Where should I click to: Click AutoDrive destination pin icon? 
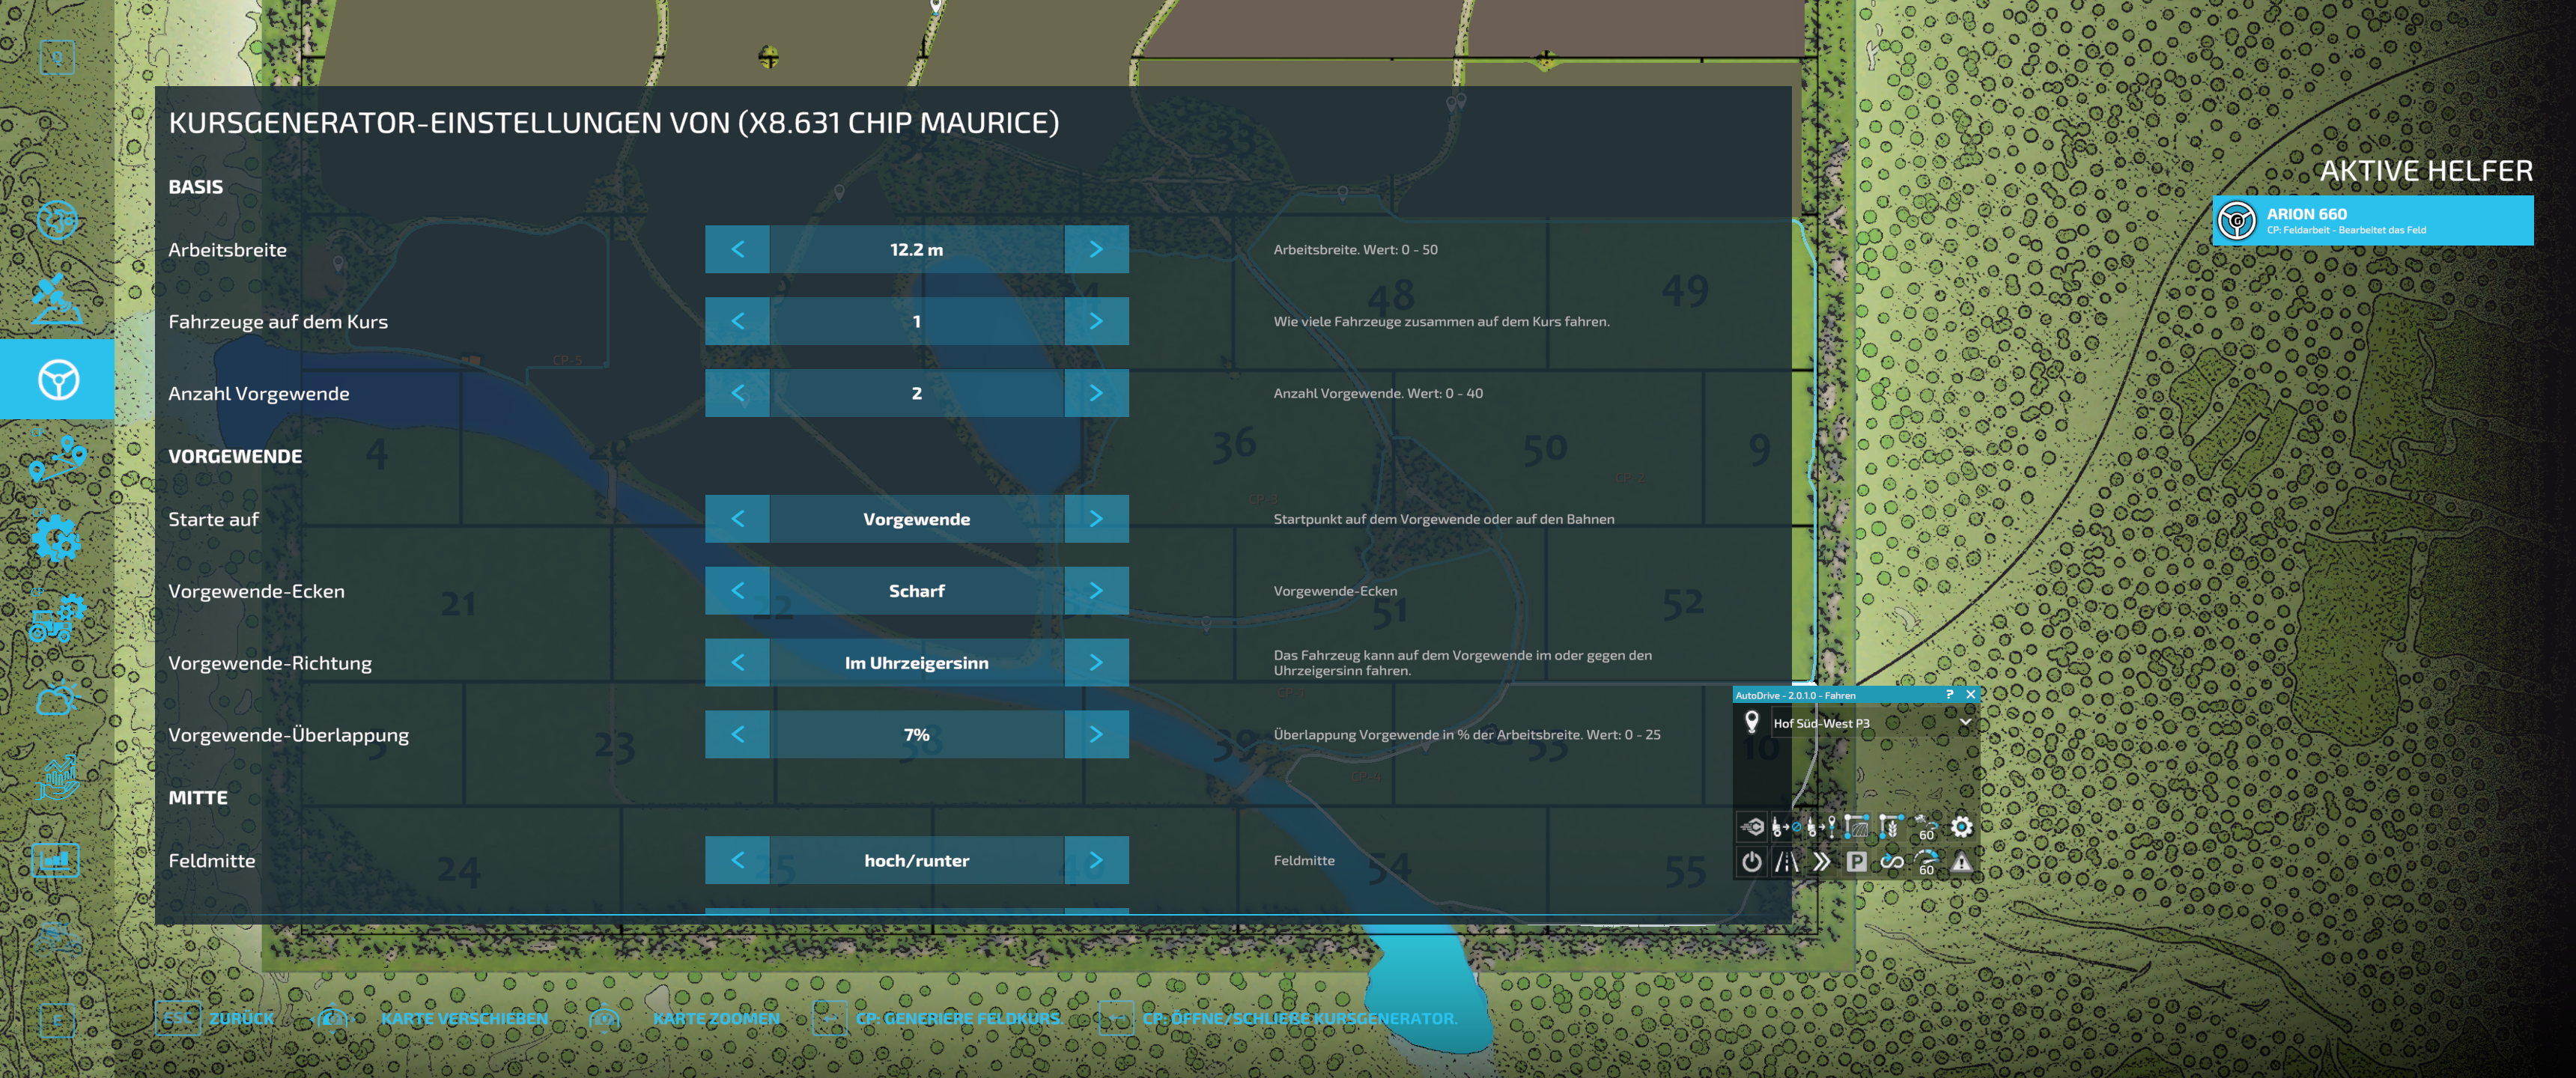click(x=1752, y=722)
